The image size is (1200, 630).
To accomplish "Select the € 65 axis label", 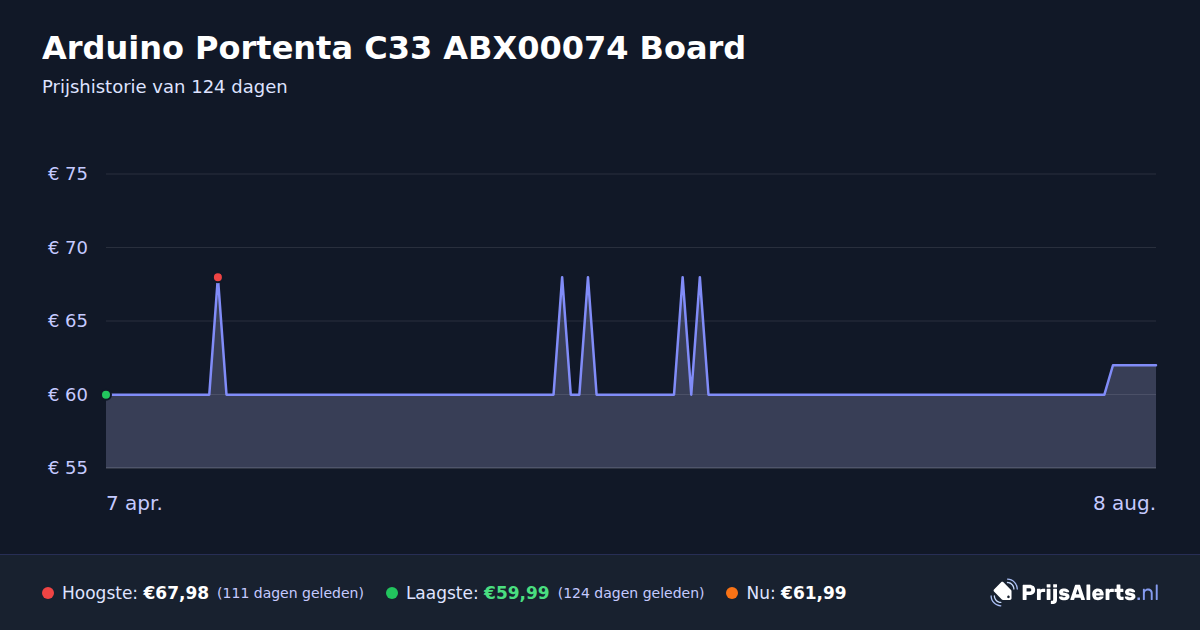I will coord(68,321).
